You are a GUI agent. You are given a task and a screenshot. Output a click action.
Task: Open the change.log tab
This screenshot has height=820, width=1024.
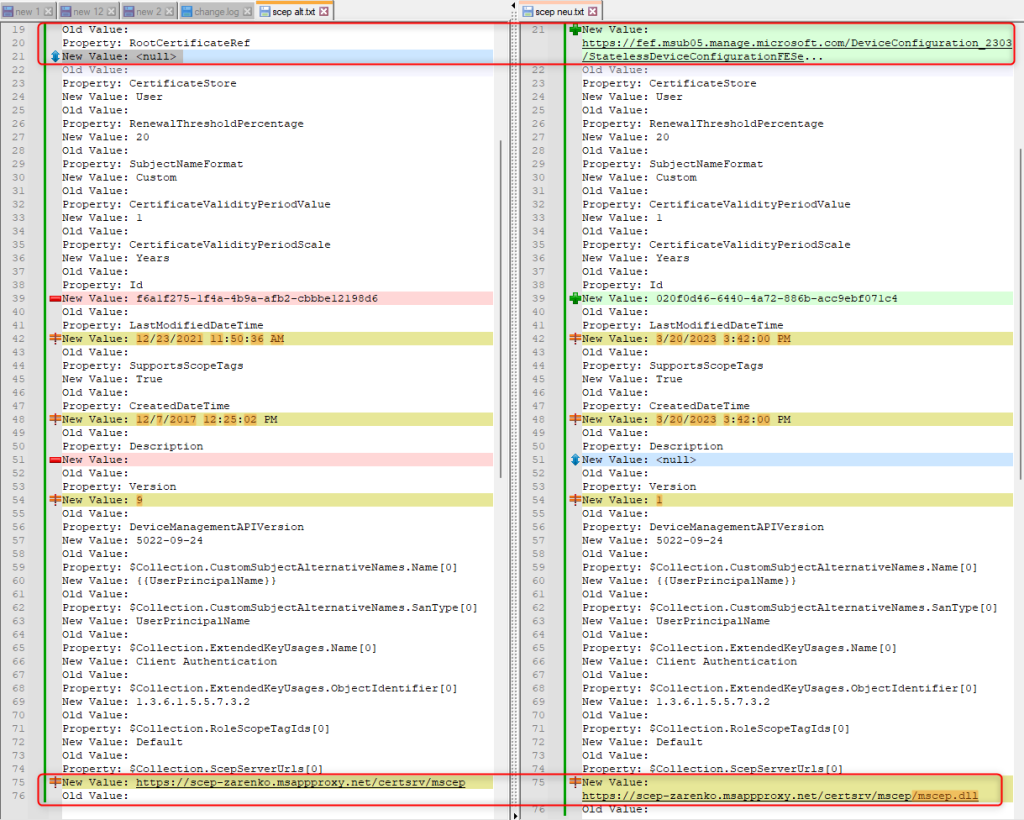[216, 11]
